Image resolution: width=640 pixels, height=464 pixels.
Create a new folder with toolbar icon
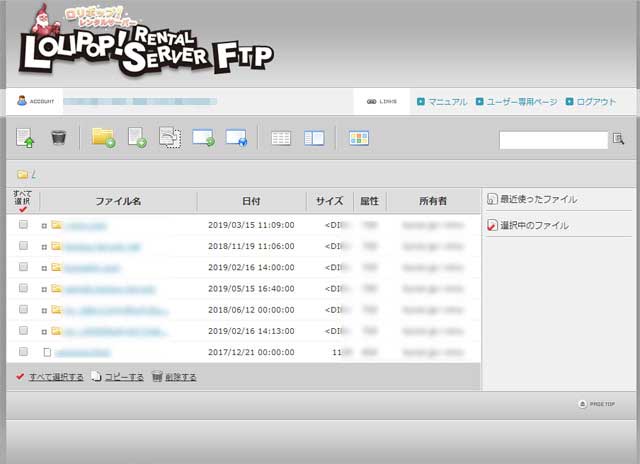click(x=103, y=138)
